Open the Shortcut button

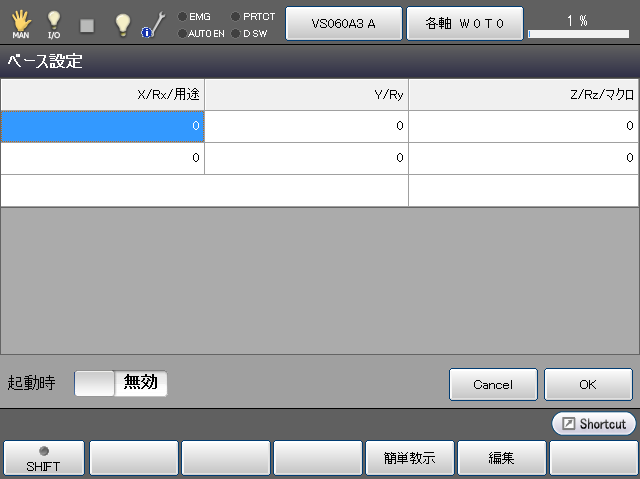(594, 424)
